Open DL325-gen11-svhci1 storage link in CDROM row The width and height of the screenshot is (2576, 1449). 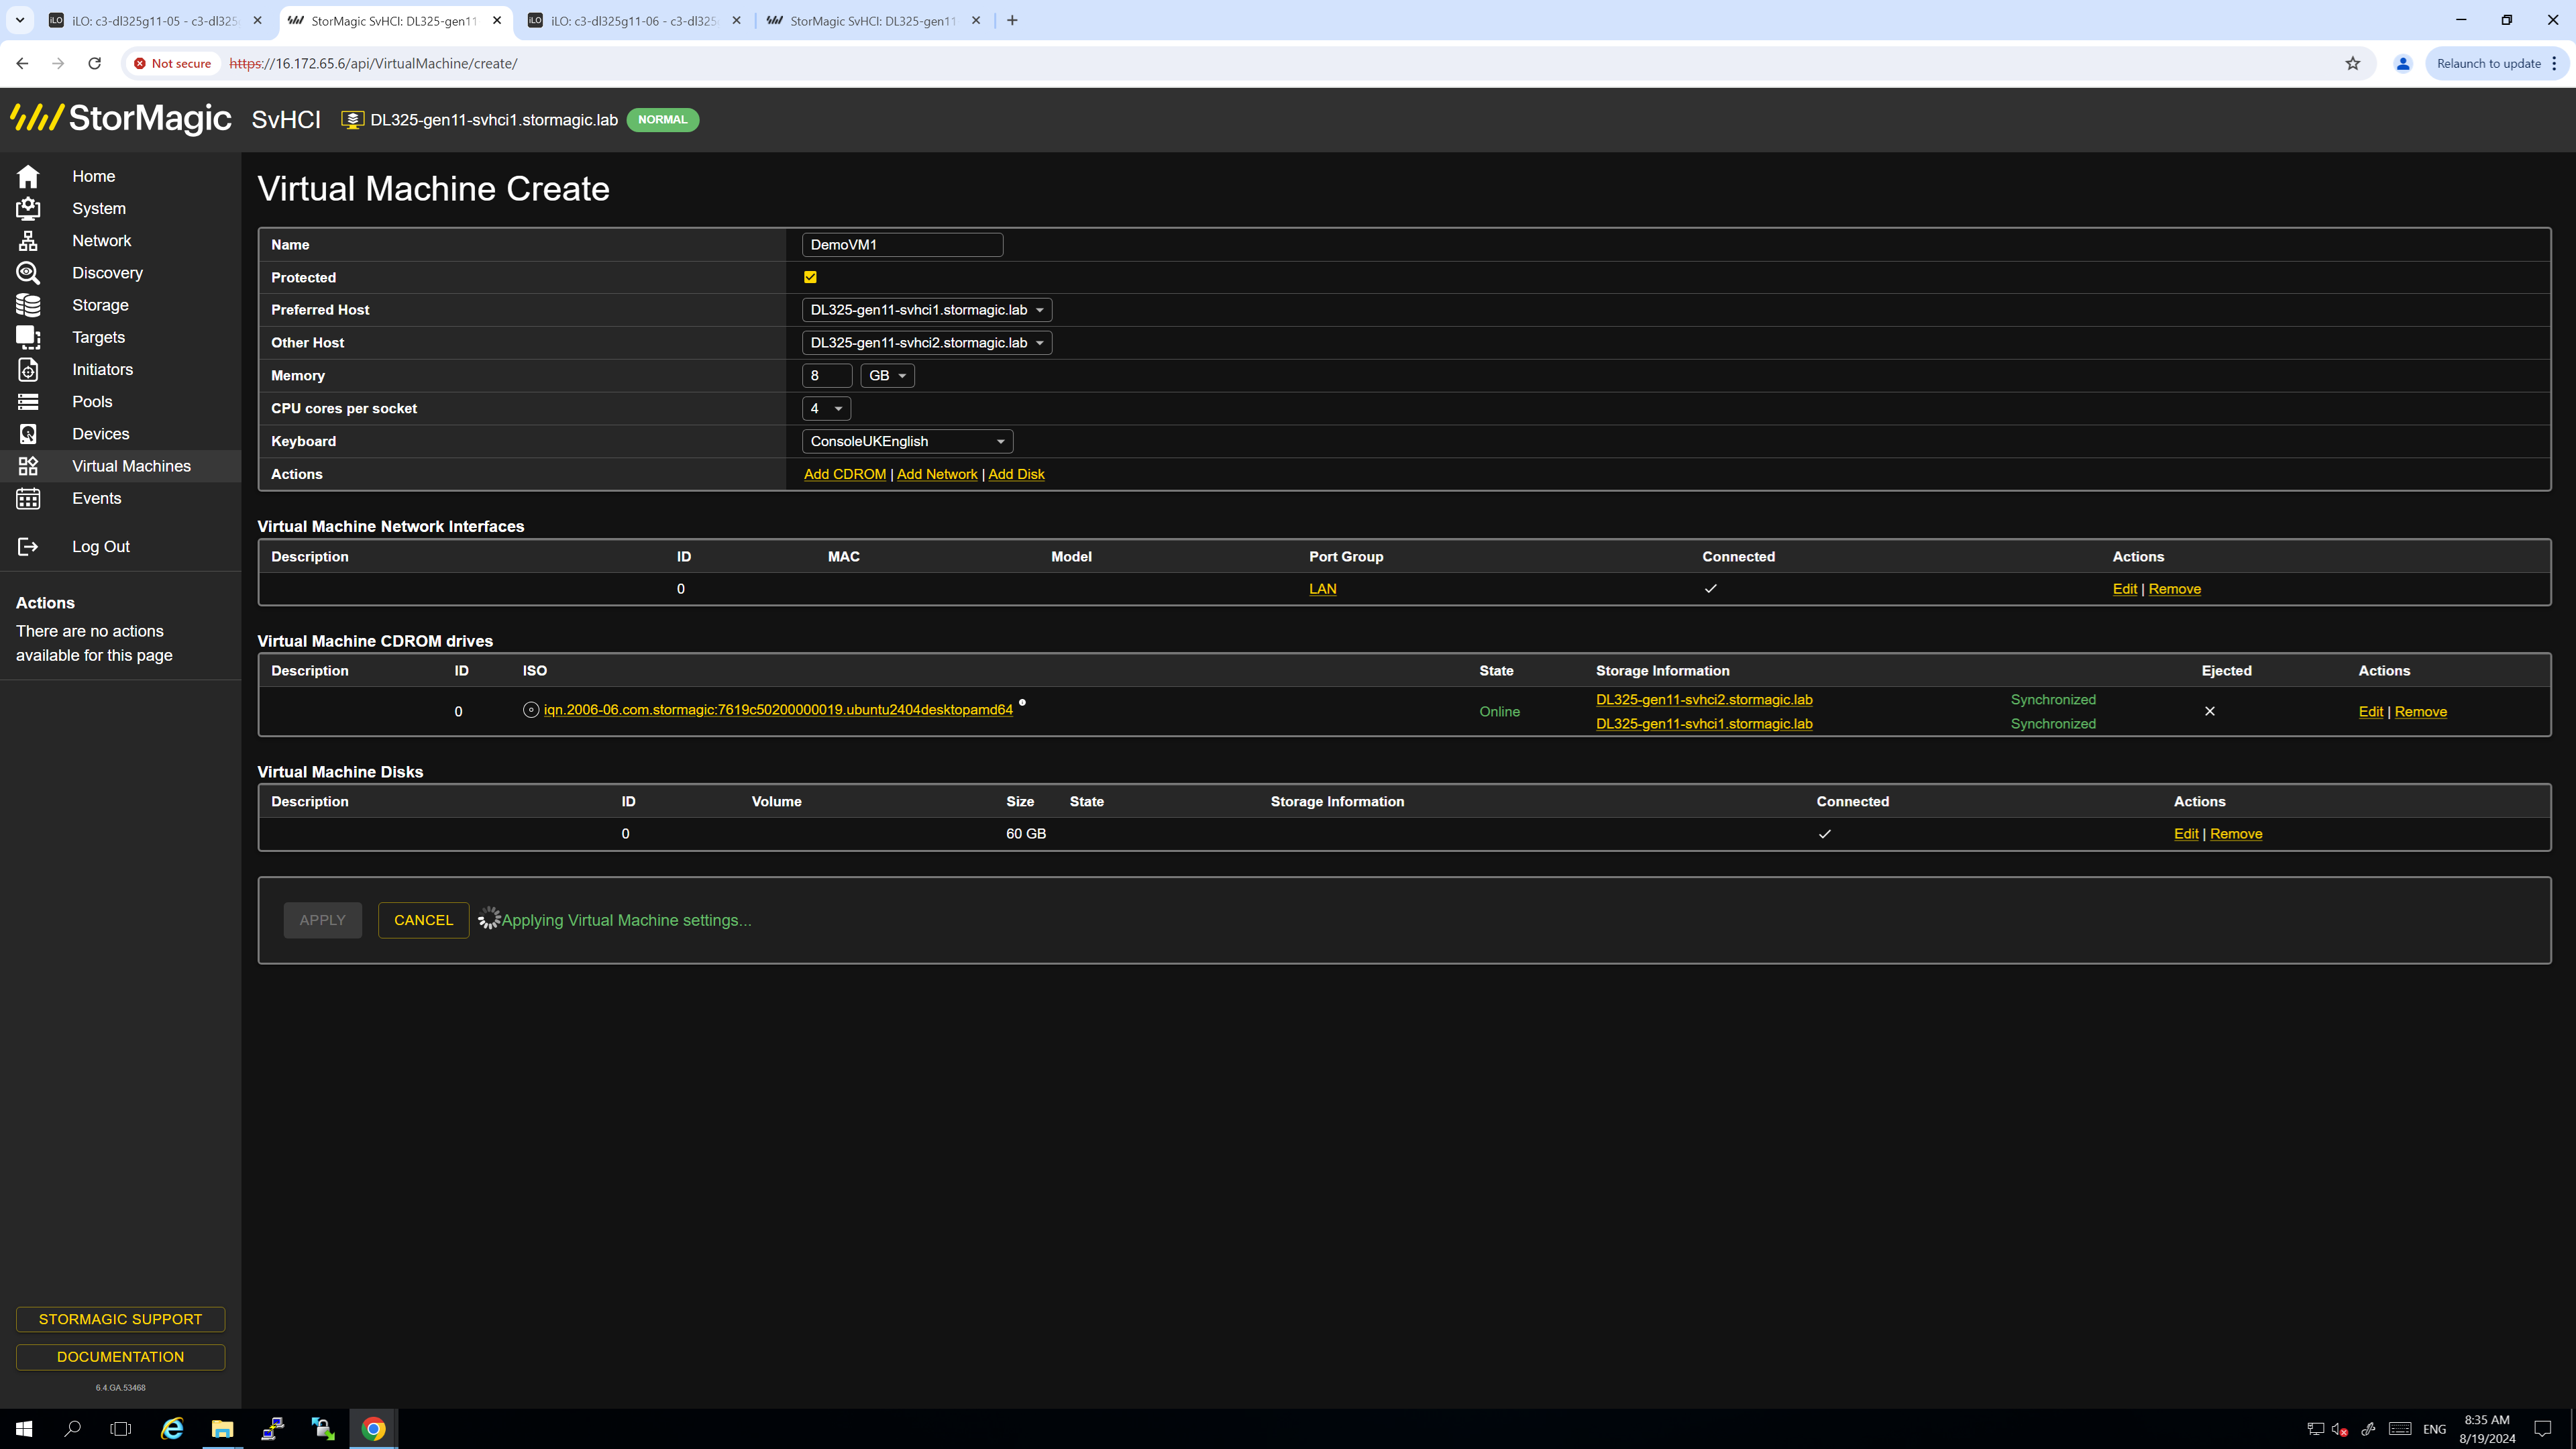click(x=1704, y=724)
